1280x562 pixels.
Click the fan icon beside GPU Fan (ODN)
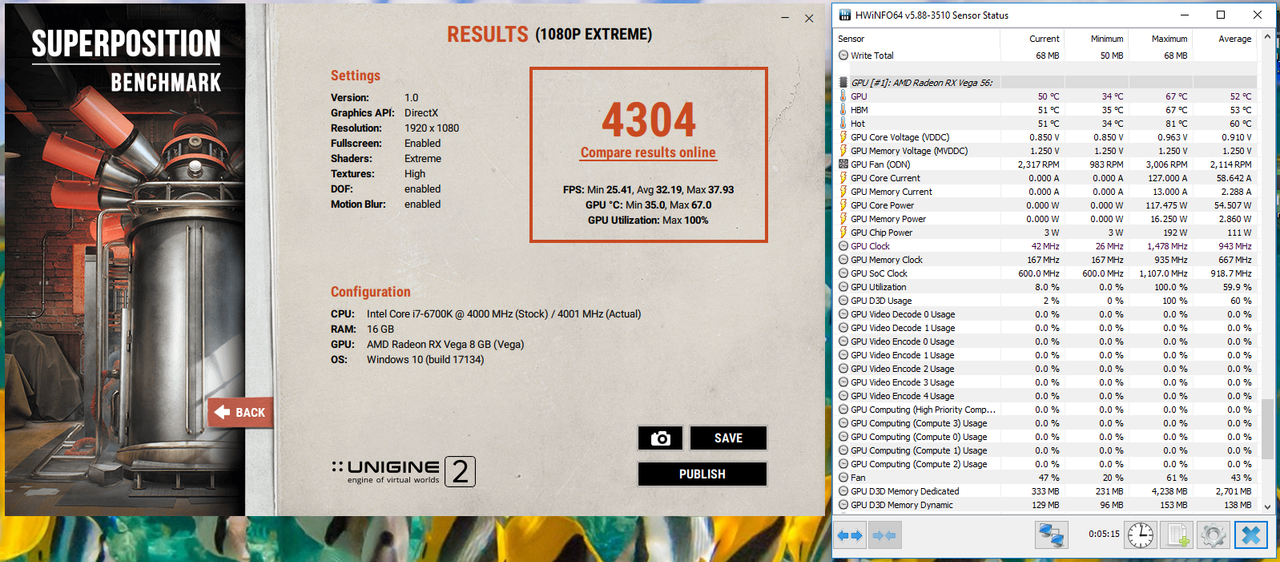(x=843, y=164)
